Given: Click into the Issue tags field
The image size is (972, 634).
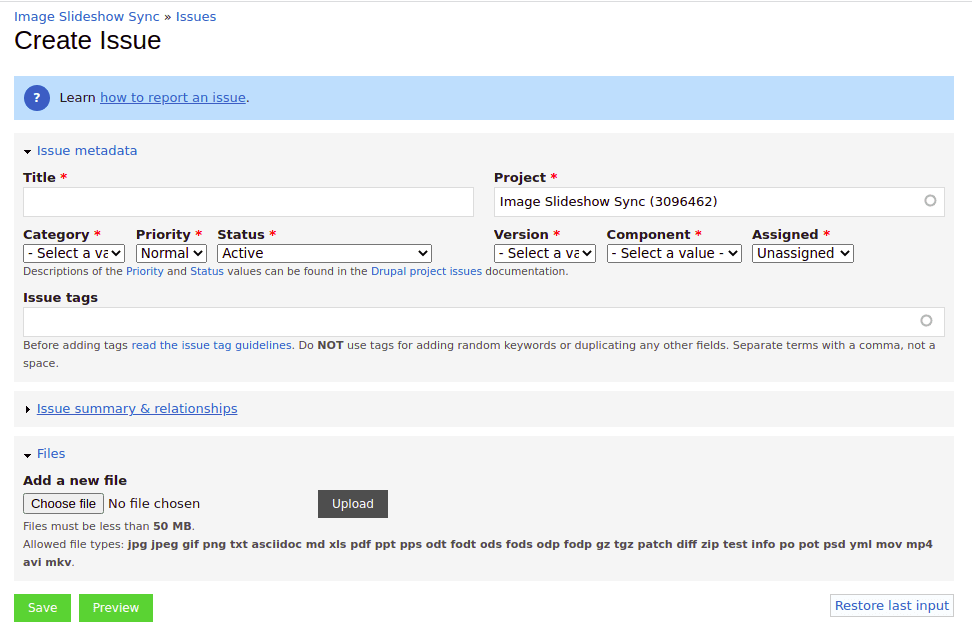Looking at the screenshot, I should click(x=484, y=322).
